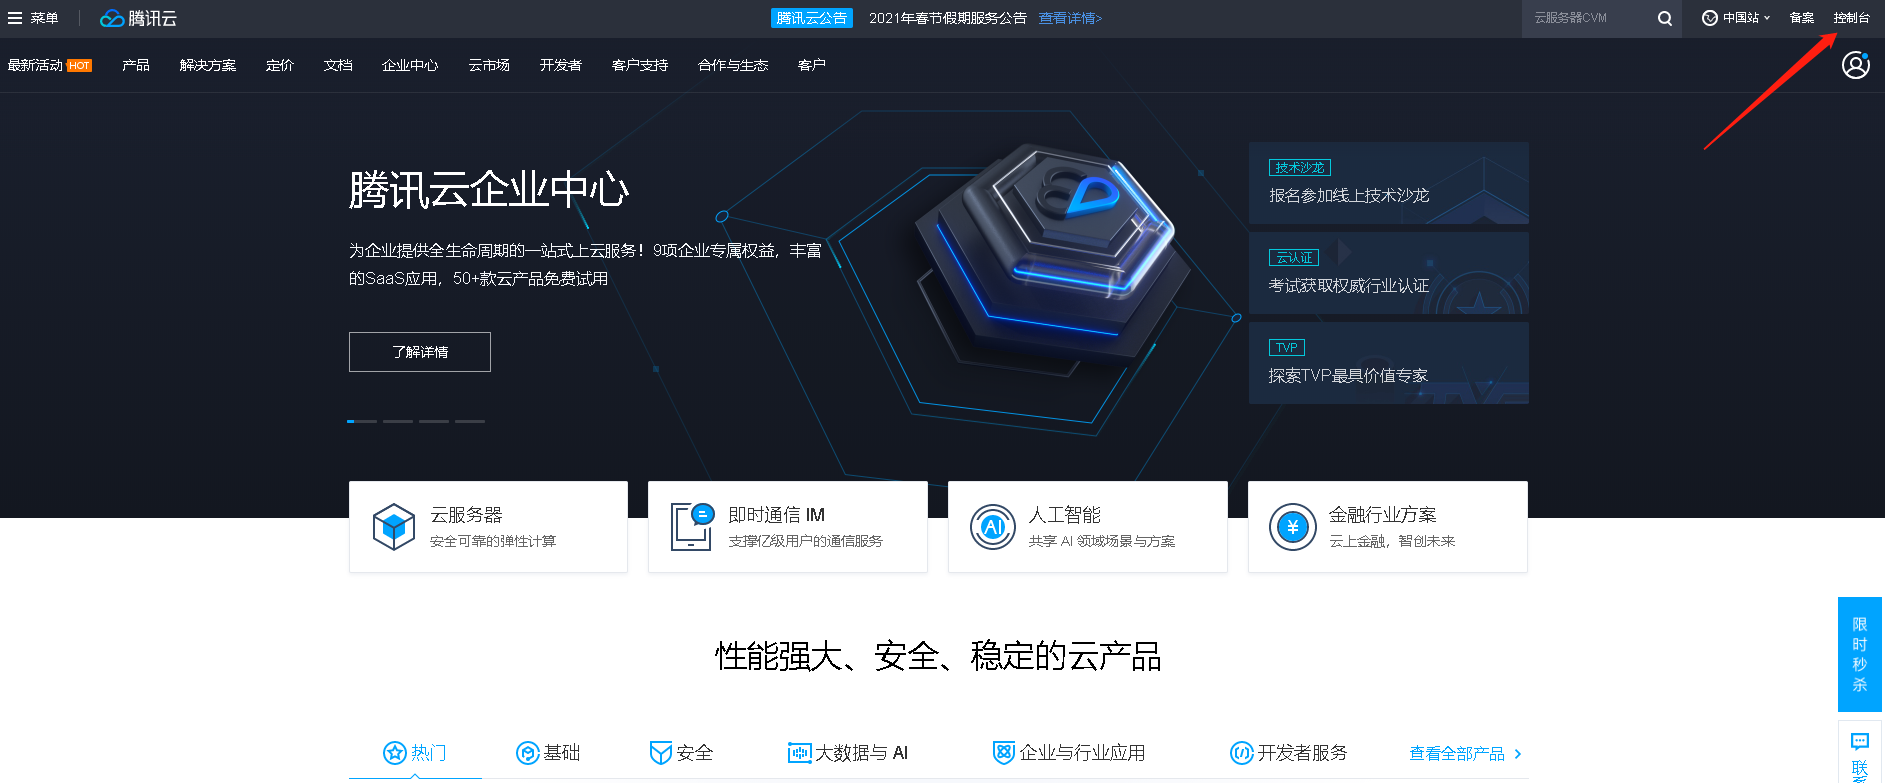Open the 最新活动 menu

[x=35, y=65]
